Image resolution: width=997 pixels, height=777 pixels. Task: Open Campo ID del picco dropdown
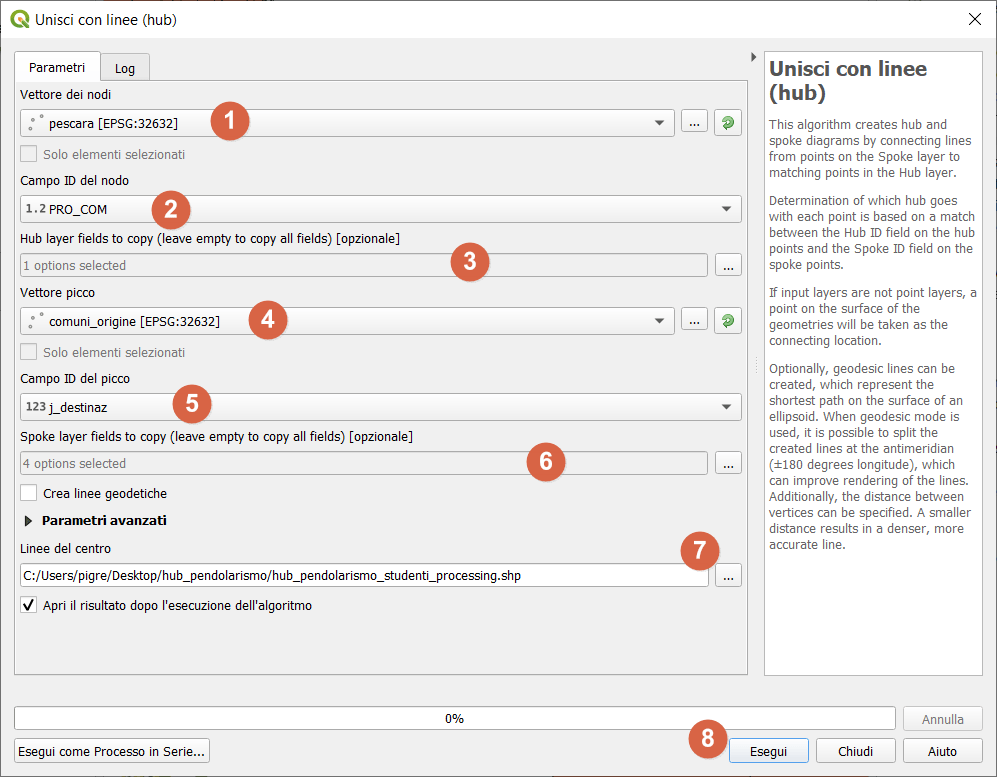[x=725, y=407]
